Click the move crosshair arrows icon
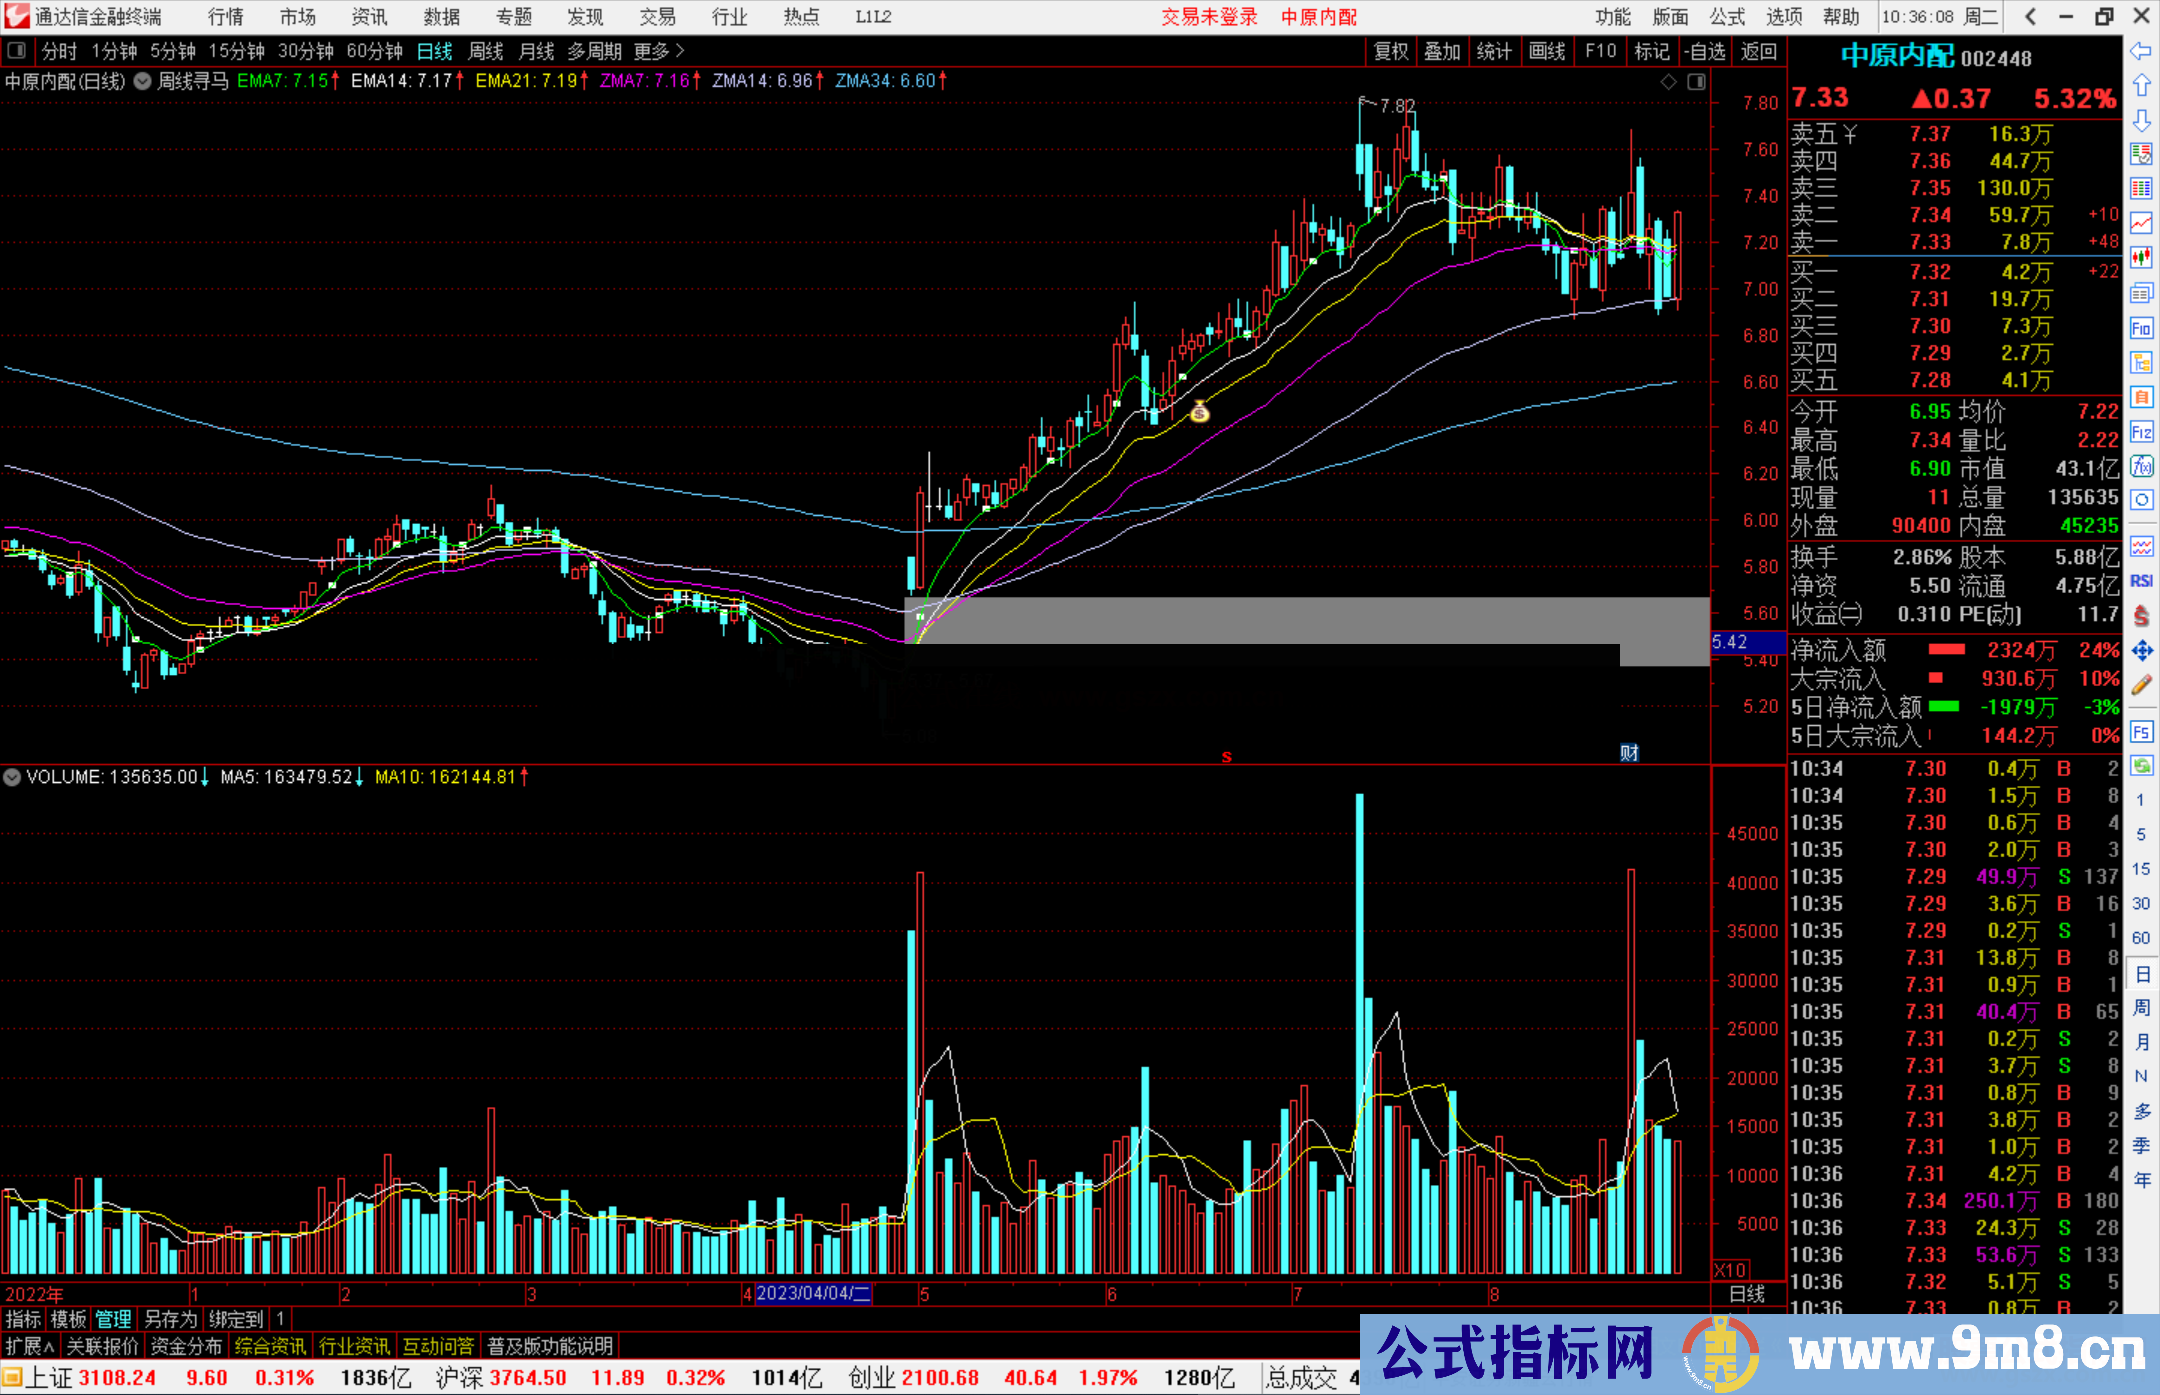 coord(2141,651)
